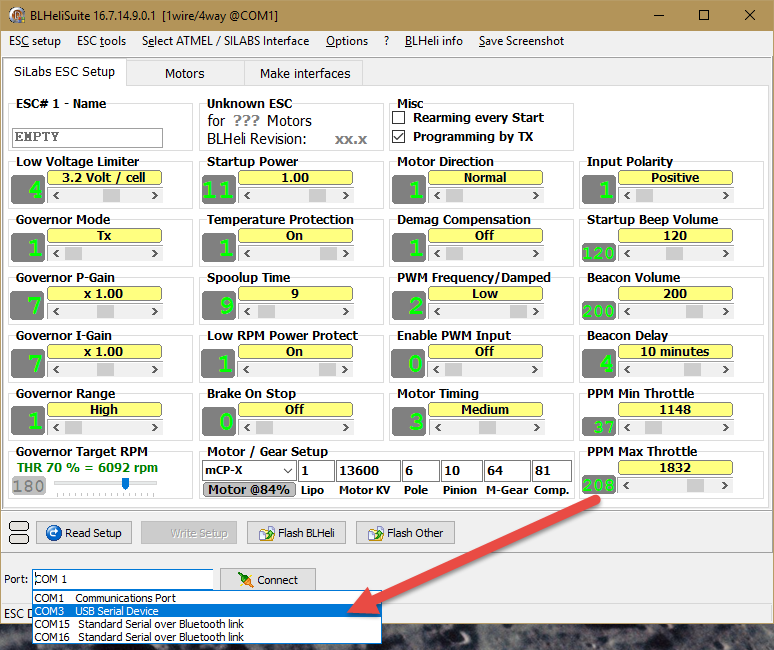Open the mCP-X motor preset dropdown
Image resolution: width=774 pixels, height=650 pixels.
tap(288, 470)
